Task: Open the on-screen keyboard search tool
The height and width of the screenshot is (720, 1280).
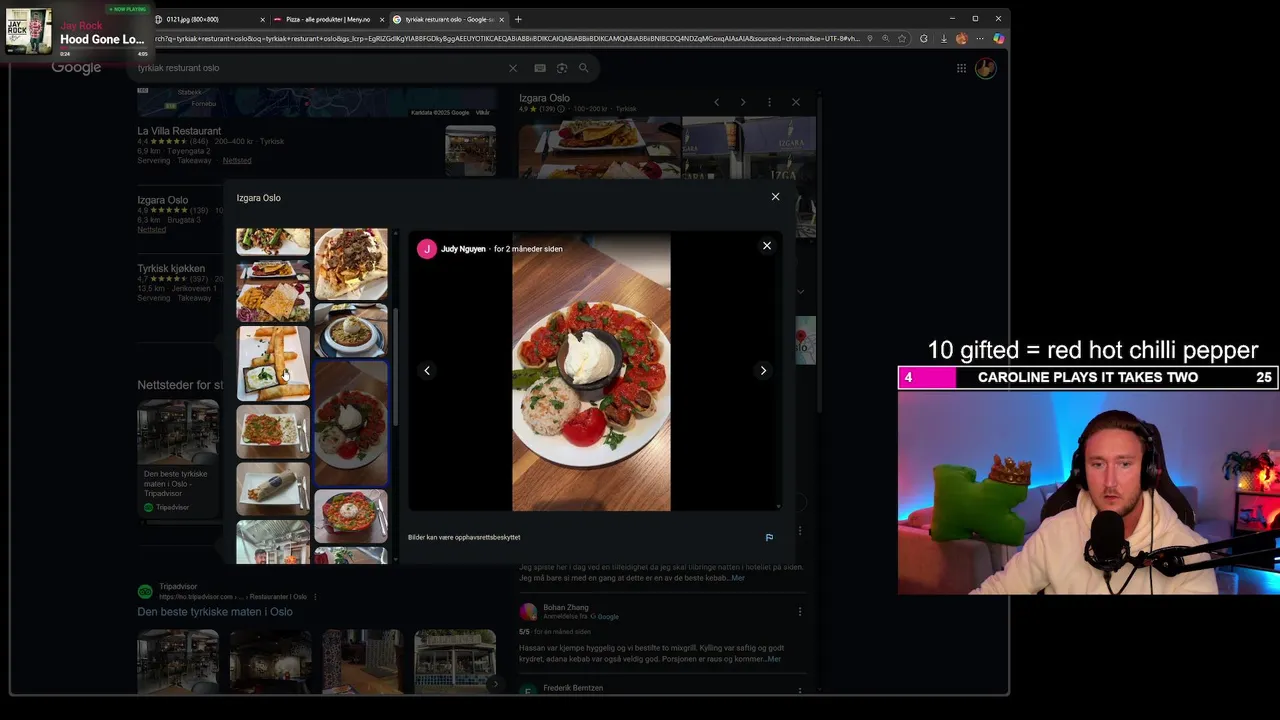Action: pos(540,68)
